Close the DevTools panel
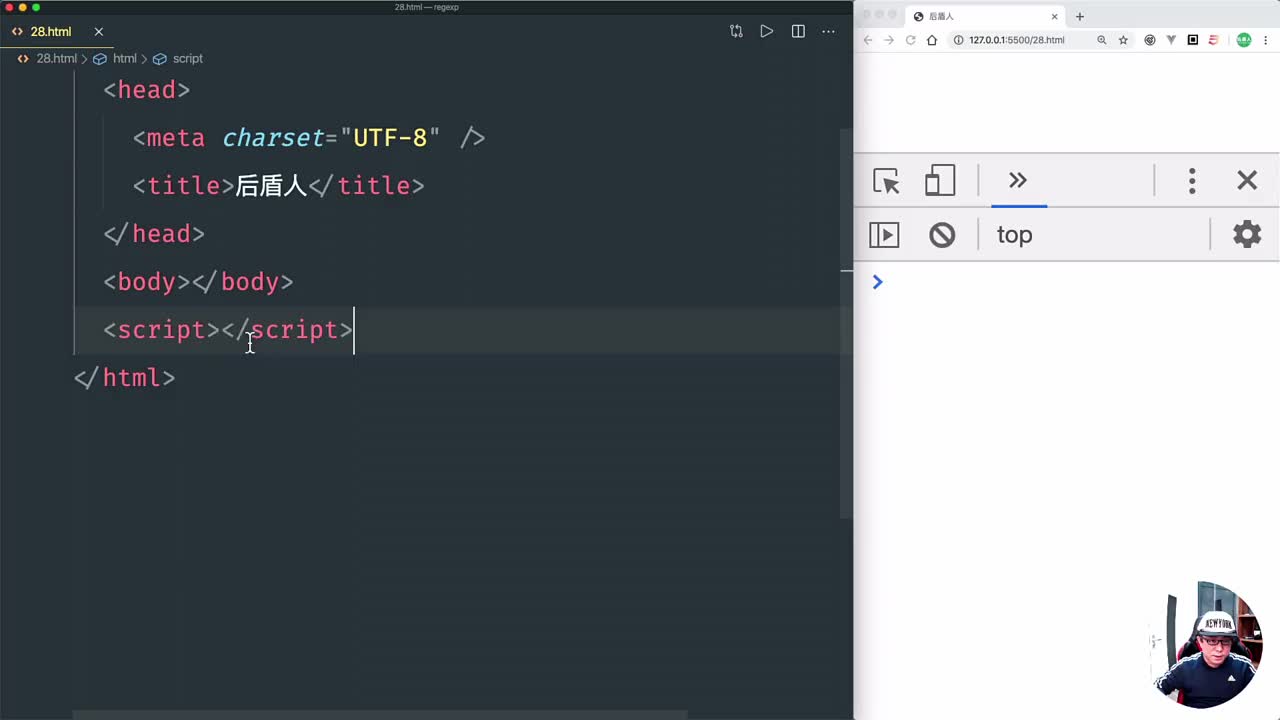 coord(1247,181)
